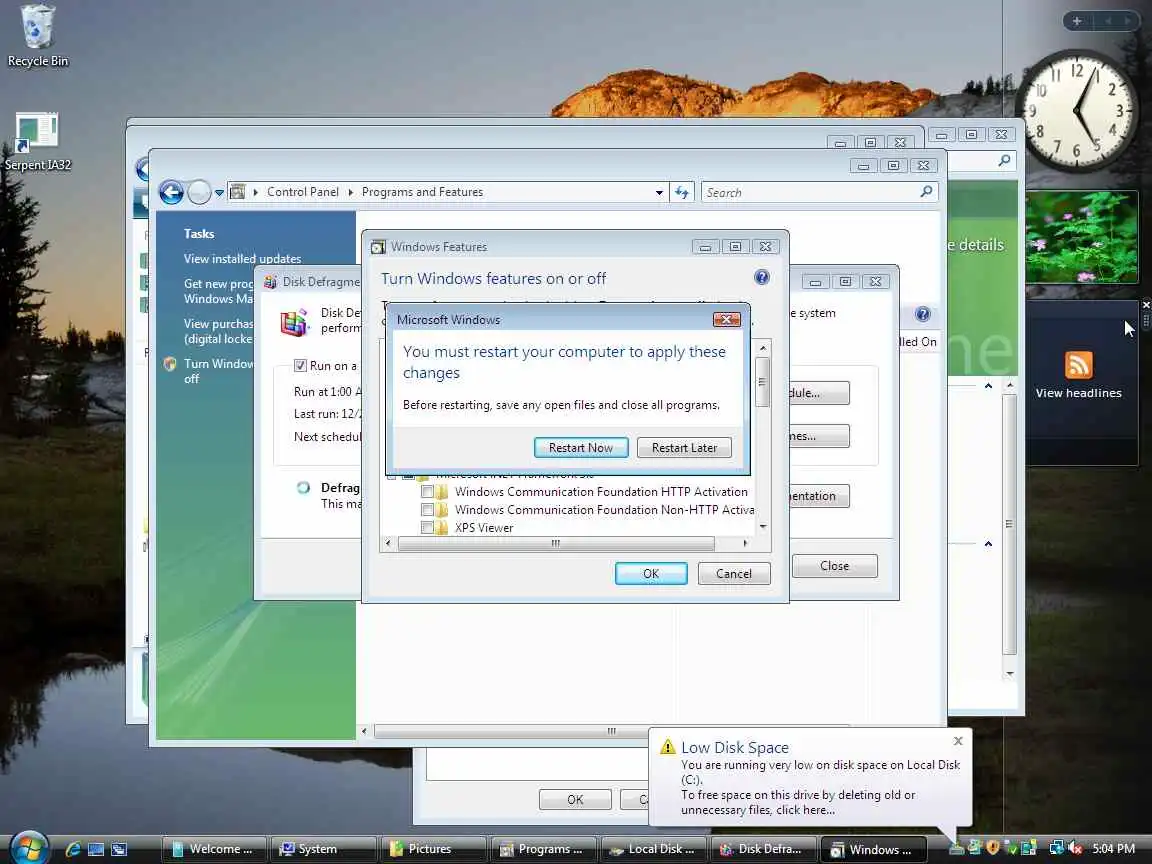Check Windows Communication Foundation HTTP Activation

tap(427, 492)
